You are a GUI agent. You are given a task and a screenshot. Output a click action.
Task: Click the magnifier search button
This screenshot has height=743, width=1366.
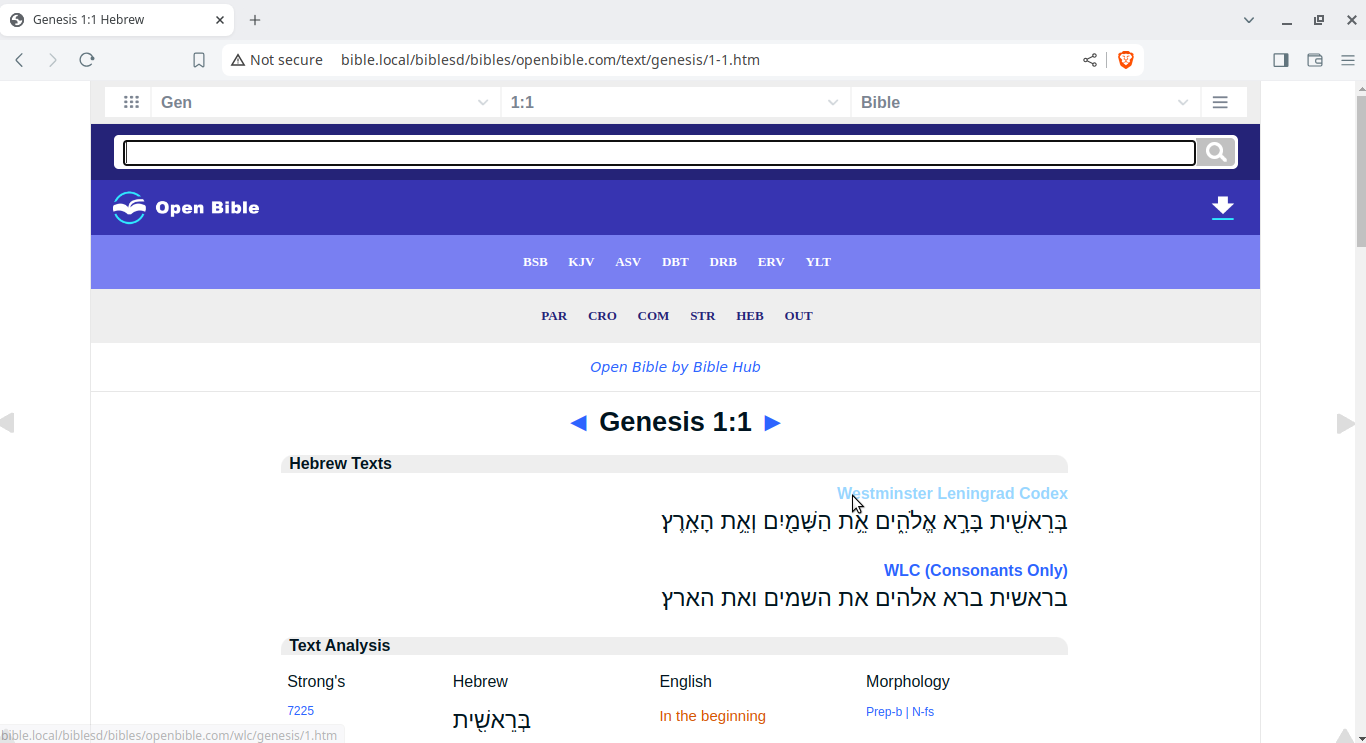(x=1216, y=152)
